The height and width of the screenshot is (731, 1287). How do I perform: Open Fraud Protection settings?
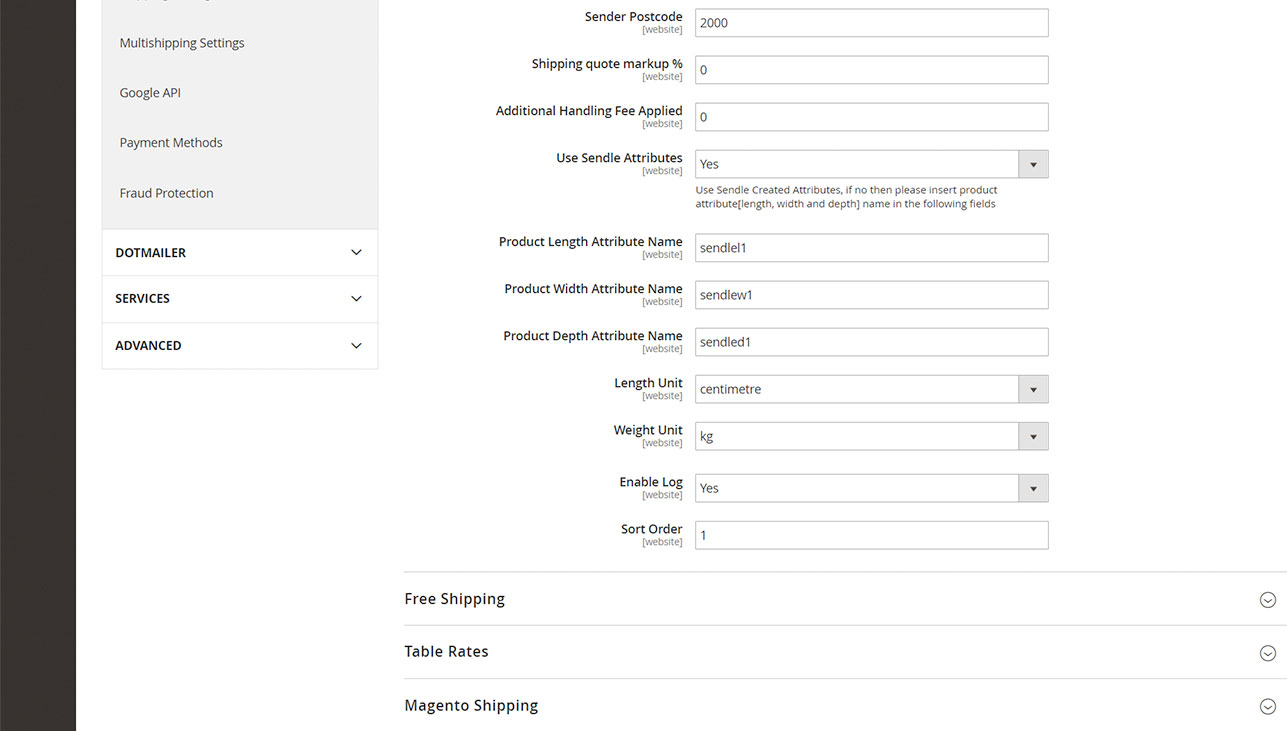[167, 193]
